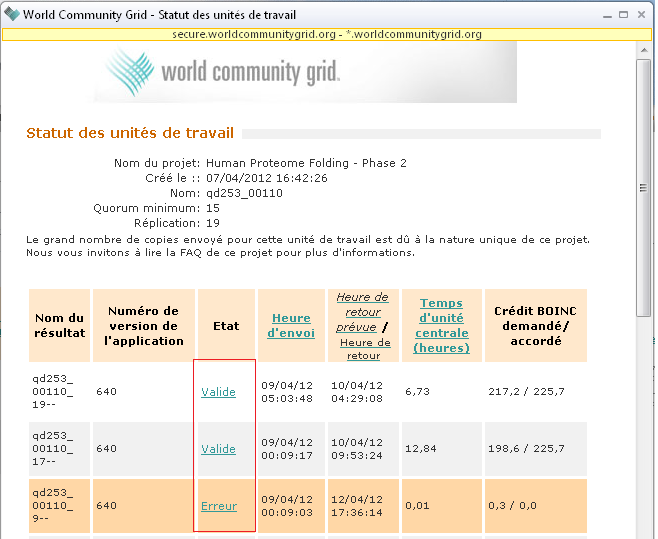Click the Crédit BOINC demandé/accordé header

pos(535,325)
